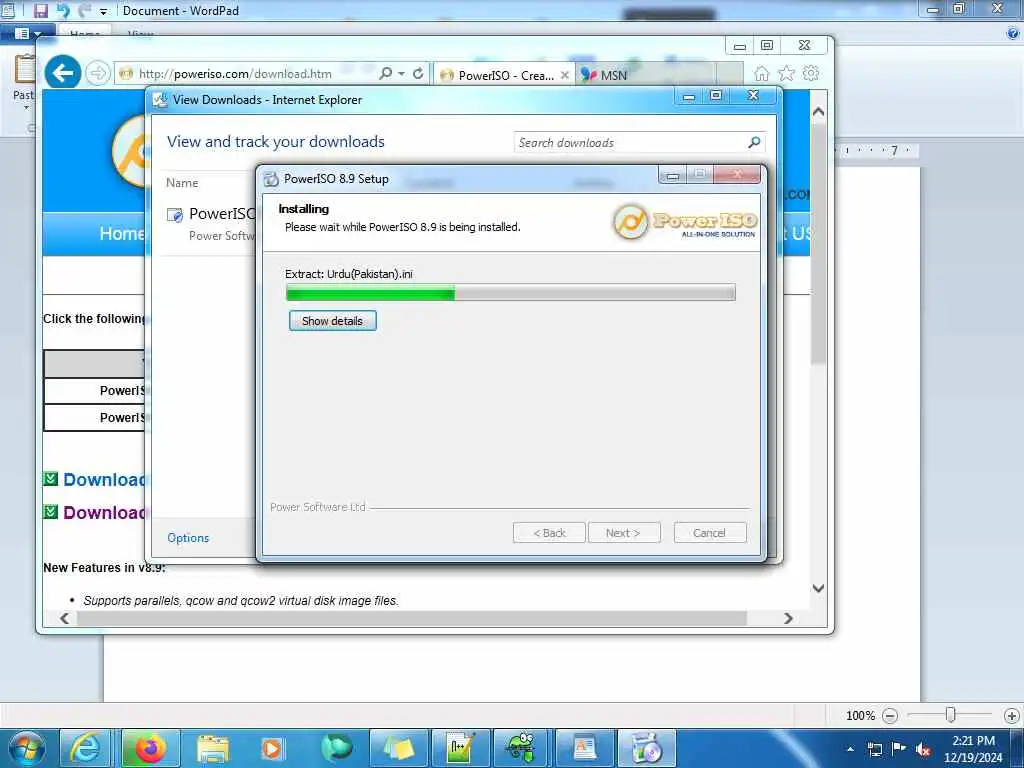The image size is (1024, 768).
Task: Click the Redo icon in WordPad title bar
Action: (84, 10)
